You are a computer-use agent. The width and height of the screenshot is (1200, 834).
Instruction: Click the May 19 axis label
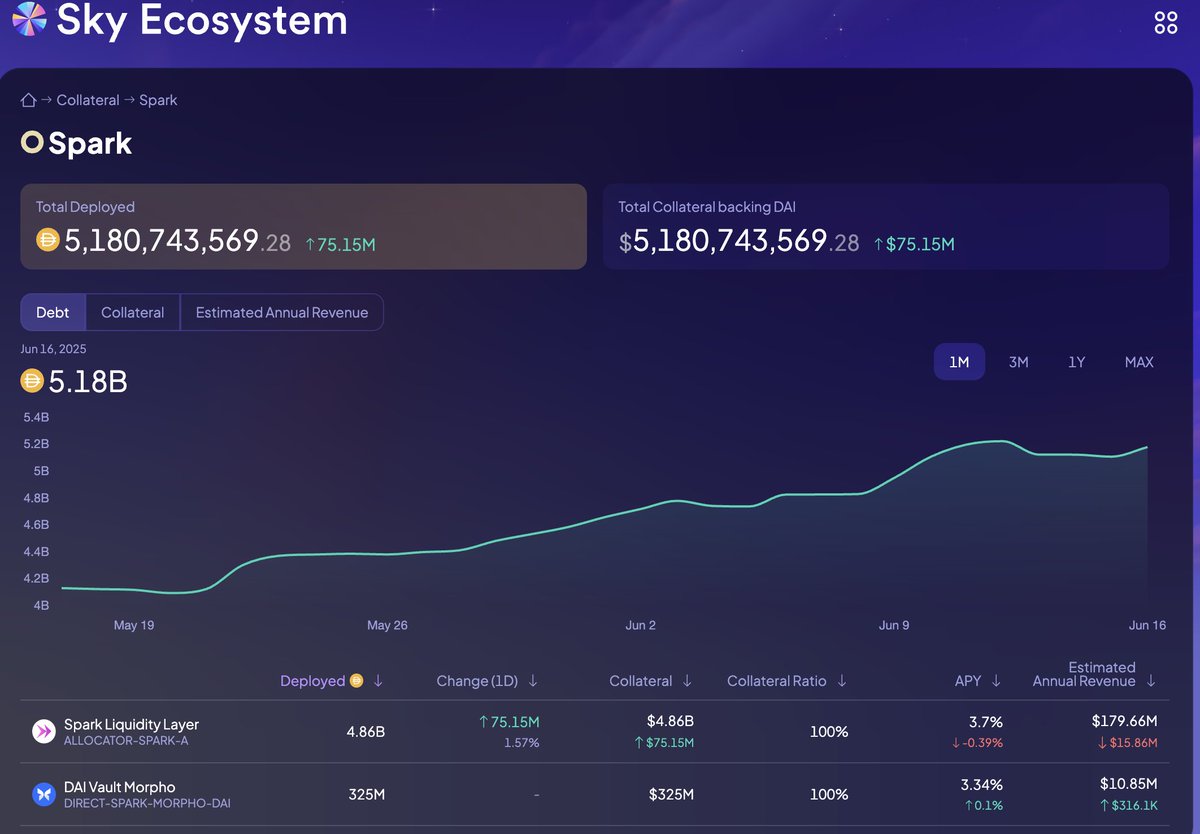[134, 625]
